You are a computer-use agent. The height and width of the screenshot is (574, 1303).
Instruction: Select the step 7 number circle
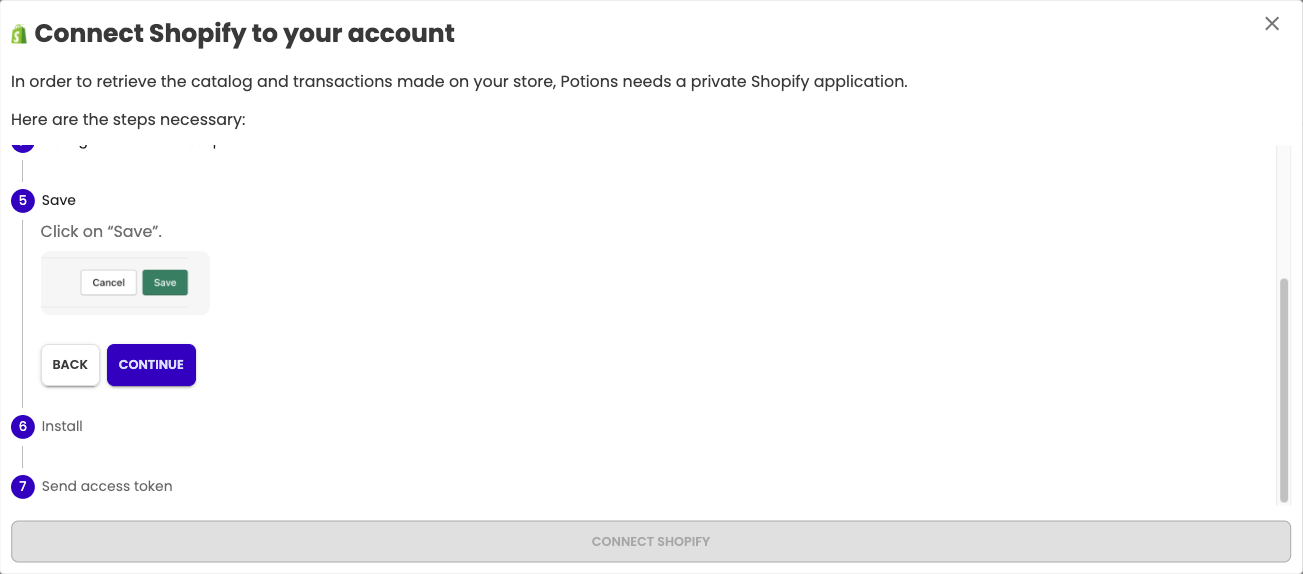22,486
